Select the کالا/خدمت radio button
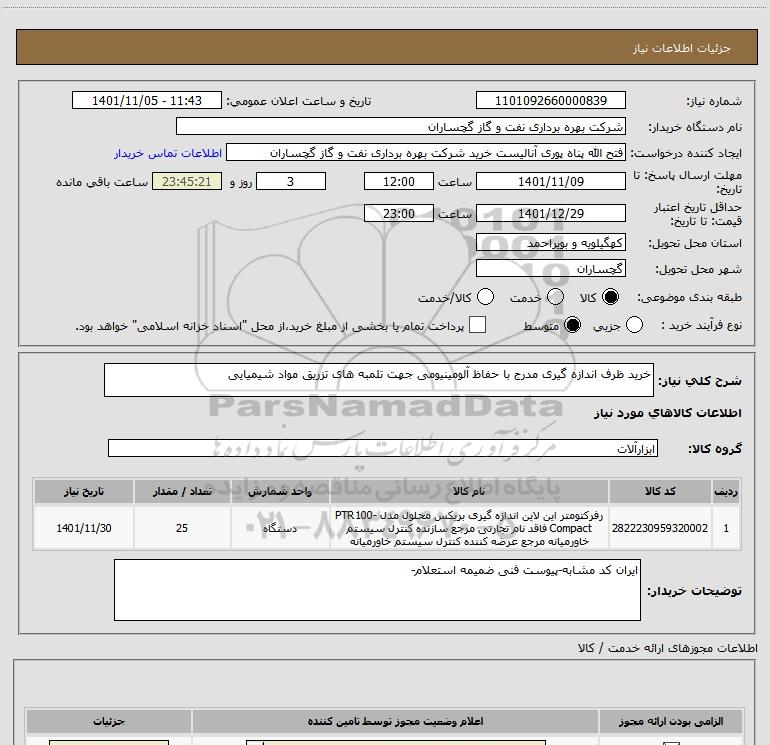This screenshot has width=770, height=745. [485, 297]
